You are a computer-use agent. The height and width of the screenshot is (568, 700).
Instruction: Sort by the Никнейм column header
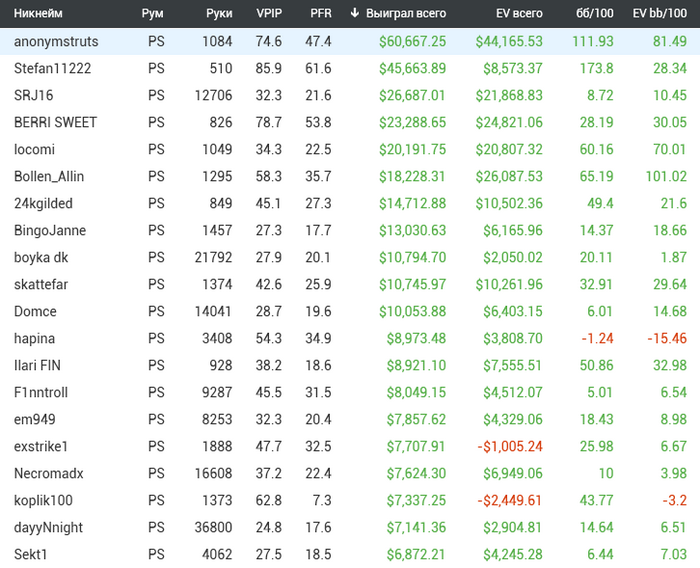[x=38, y=13]
